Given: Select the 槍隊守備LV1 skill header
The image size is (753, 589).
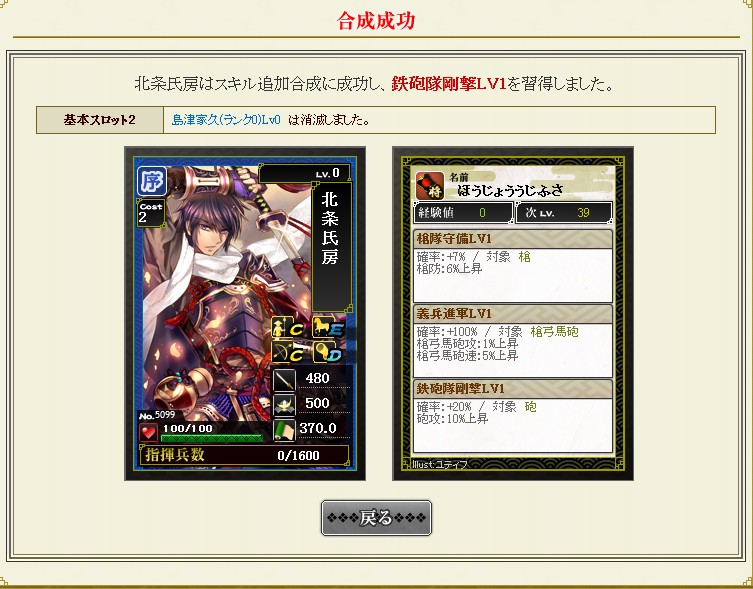Looking at the screenshot, I should (x=513, y=239).
